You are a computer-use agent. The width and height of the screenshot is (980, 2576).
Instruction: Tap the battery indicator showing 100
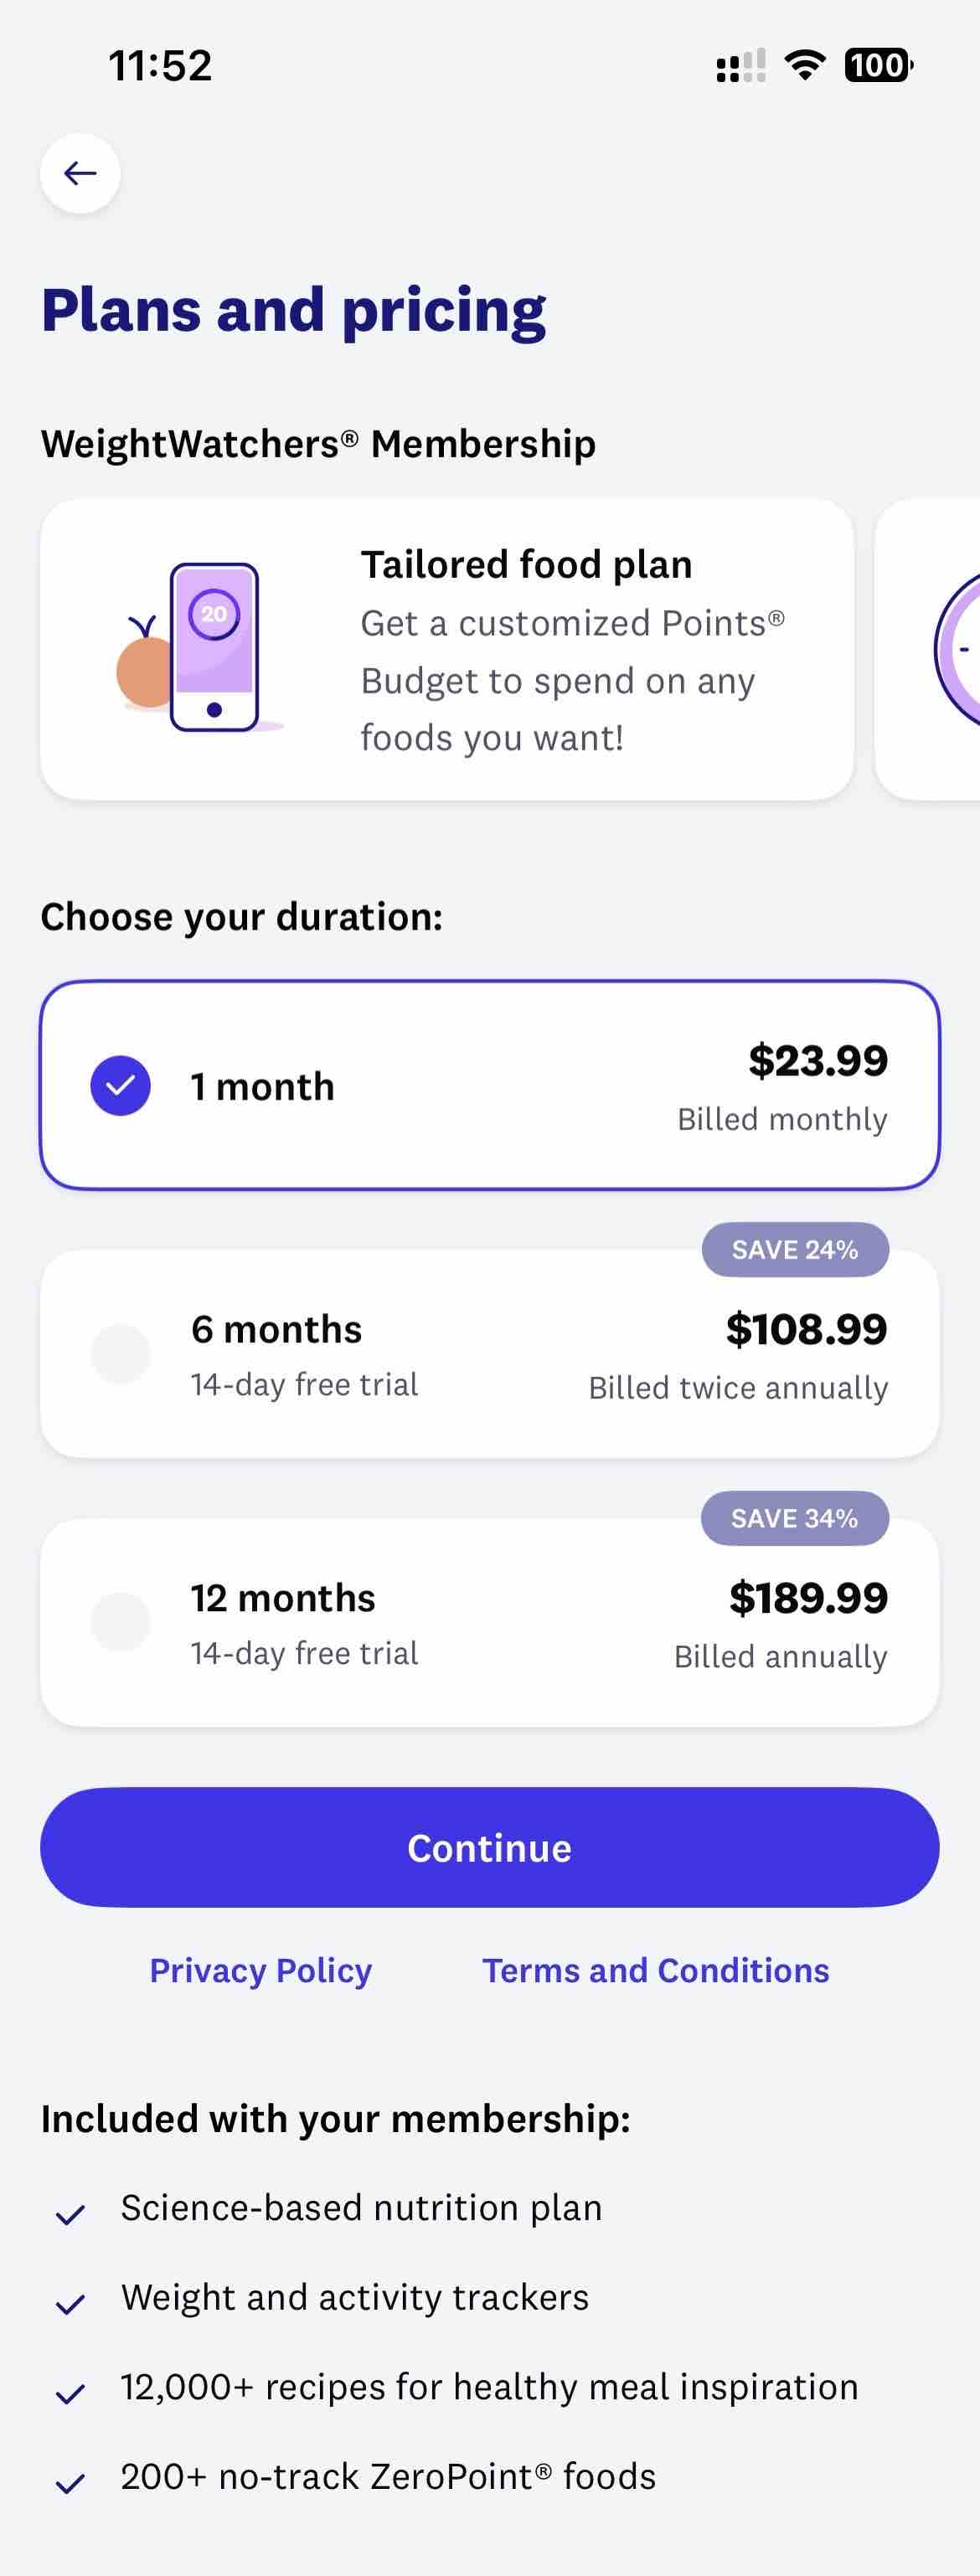click(878, 65)
